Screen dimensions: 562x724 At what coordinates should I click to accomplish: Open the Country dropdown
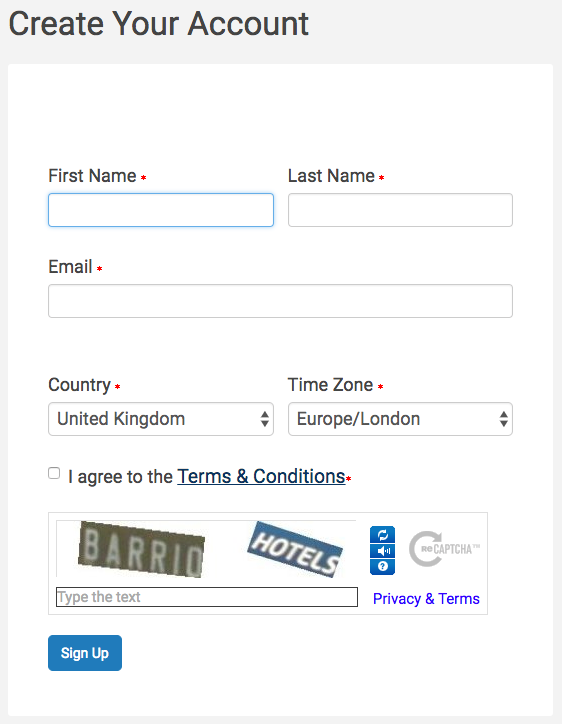pos(161,419)
